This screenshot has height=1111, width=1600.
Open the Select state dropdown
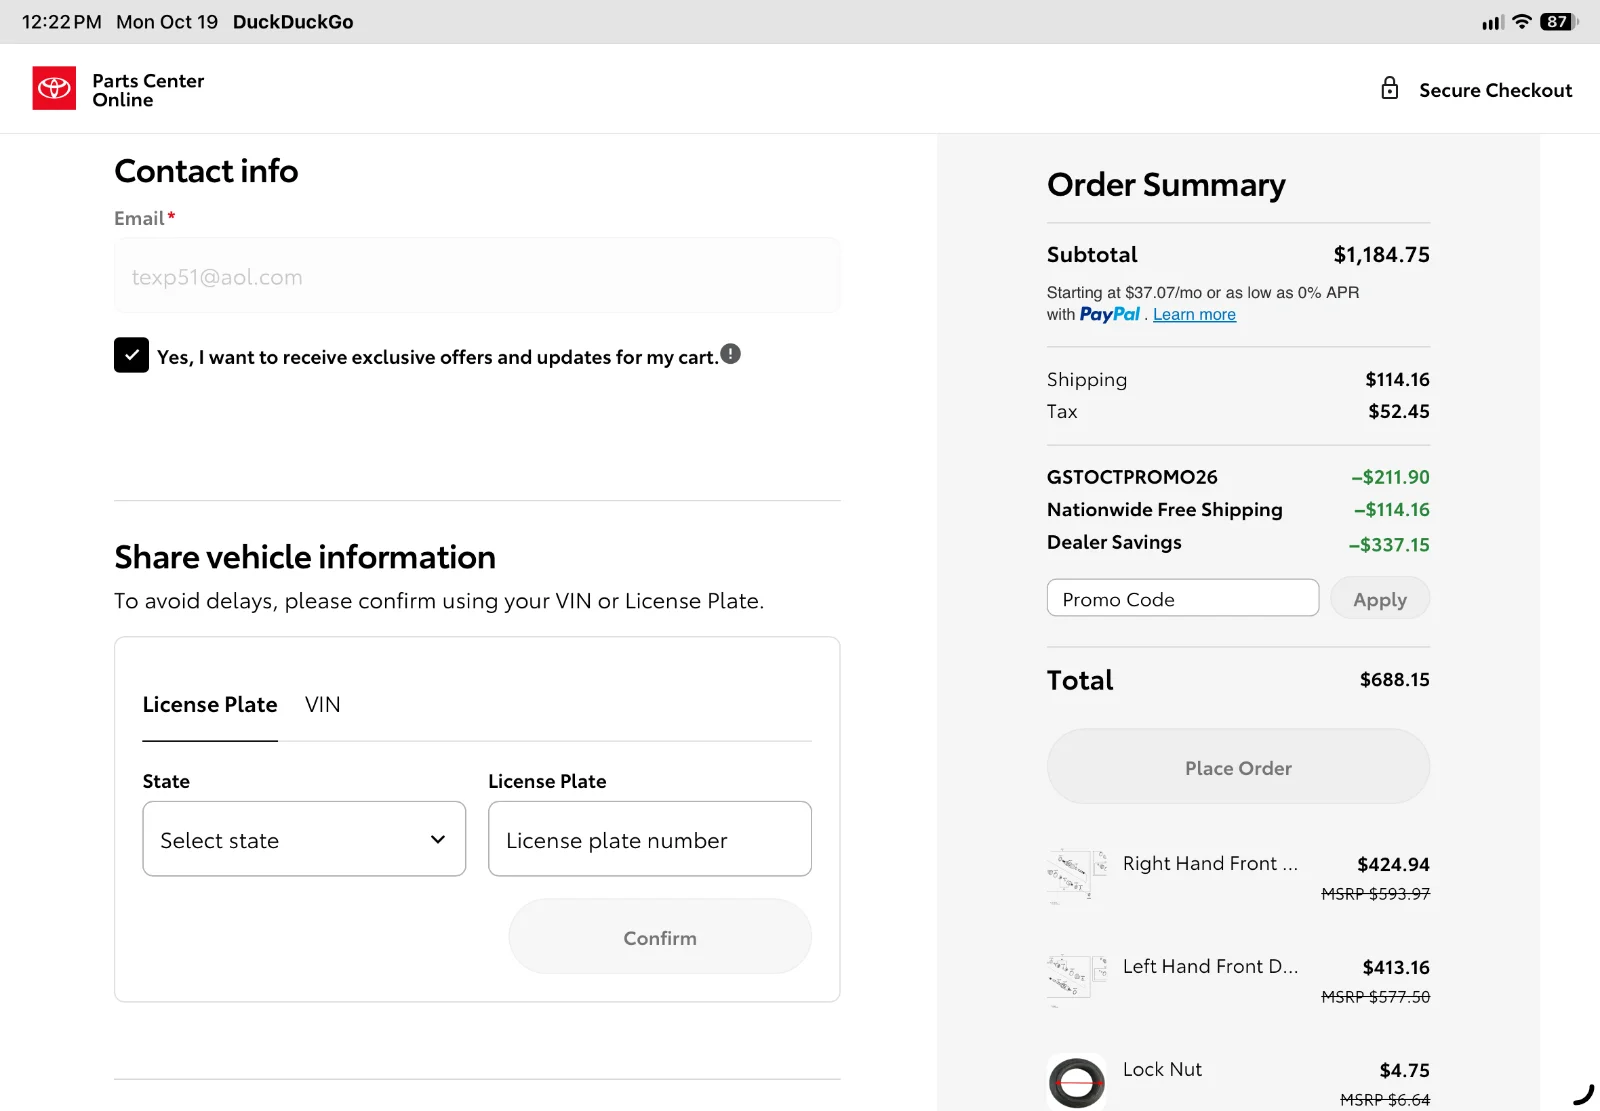tap(304, 839)
